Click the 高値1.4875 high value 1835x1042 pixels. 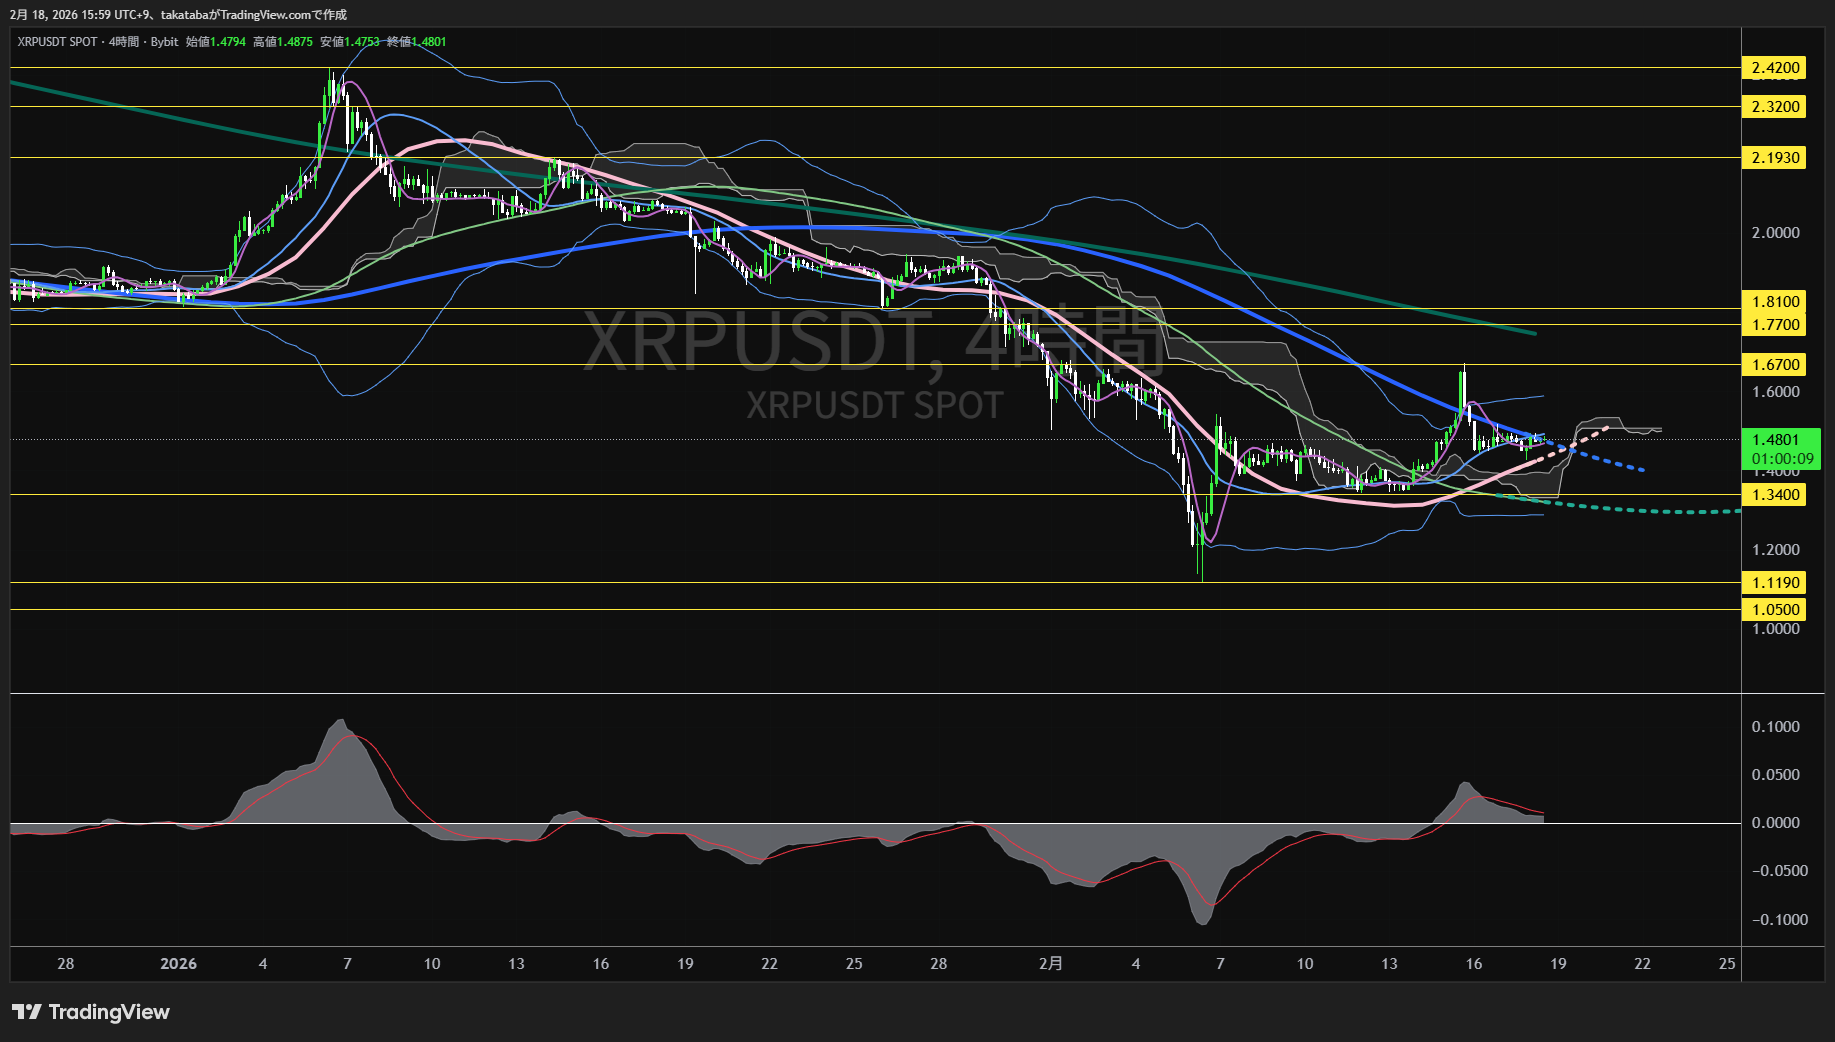tap(283, 42)
